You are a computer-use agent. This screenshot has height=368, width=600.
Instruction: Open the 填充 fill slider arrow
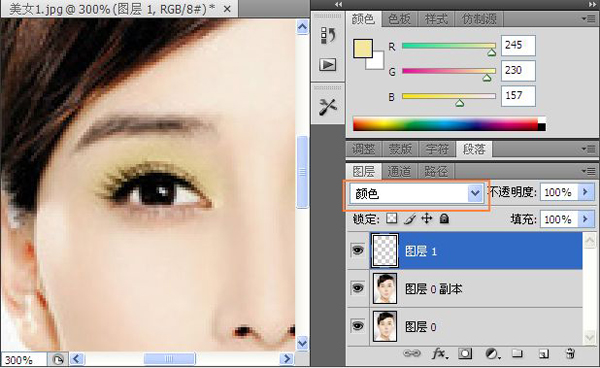tap(586, 219)
